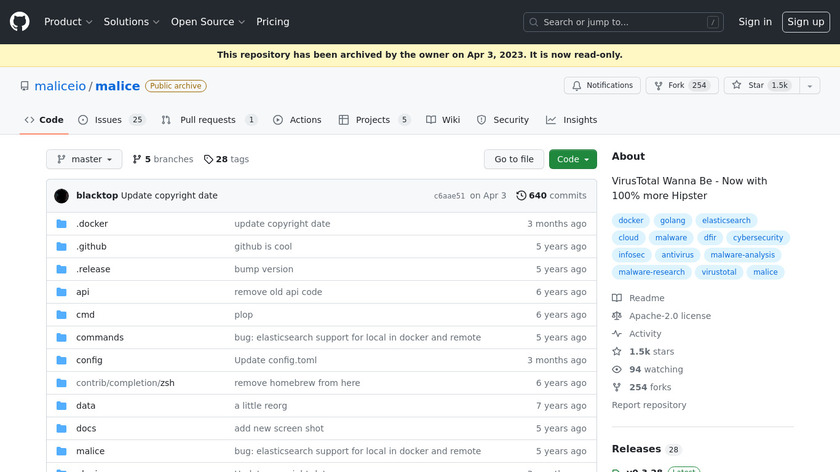The width and height of the screenshot is (840, 472).
Task: Click the Activity pulse icon
Action: pos(617,334)
